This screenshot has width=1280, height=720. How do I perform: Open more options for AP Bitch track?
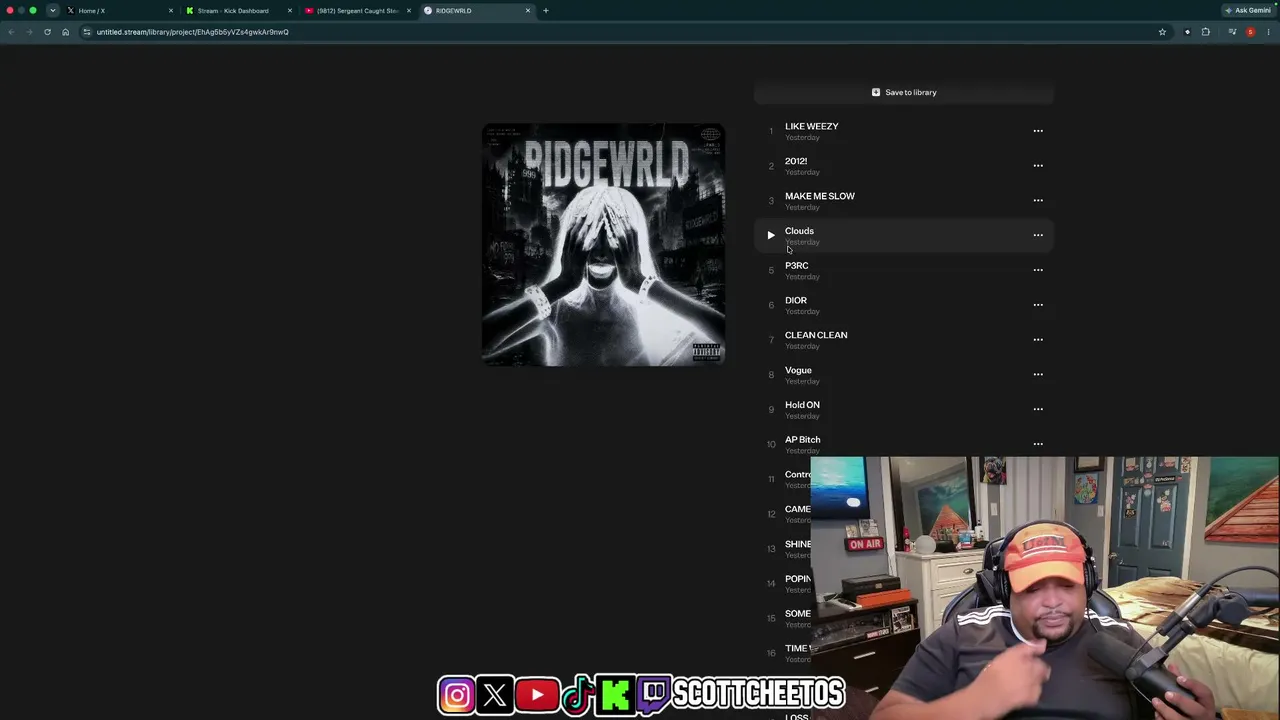pos(1038,444)
